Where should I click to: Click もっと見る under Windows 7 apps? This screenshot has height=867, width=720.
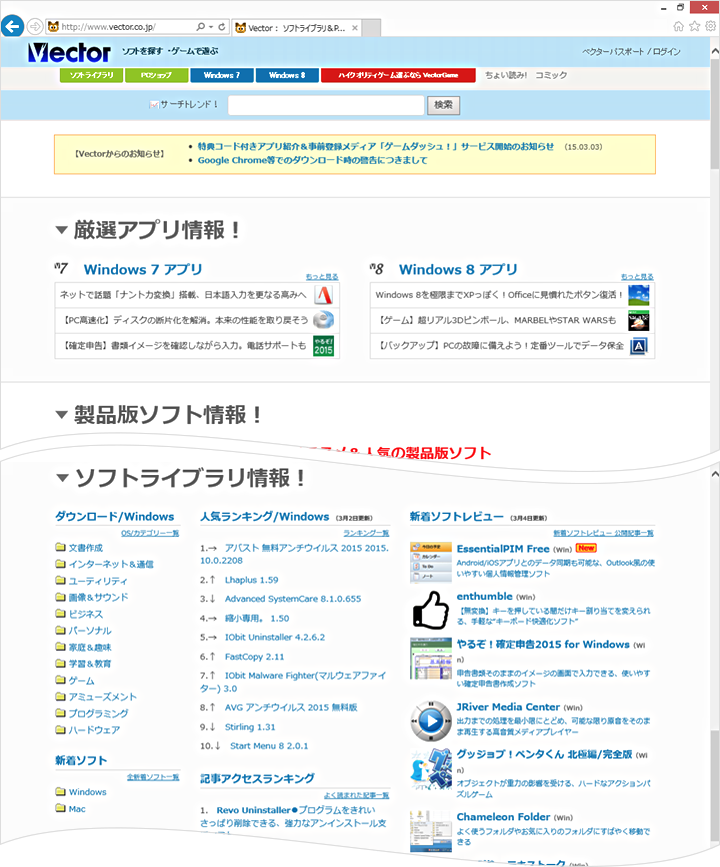tap(322, 276)
